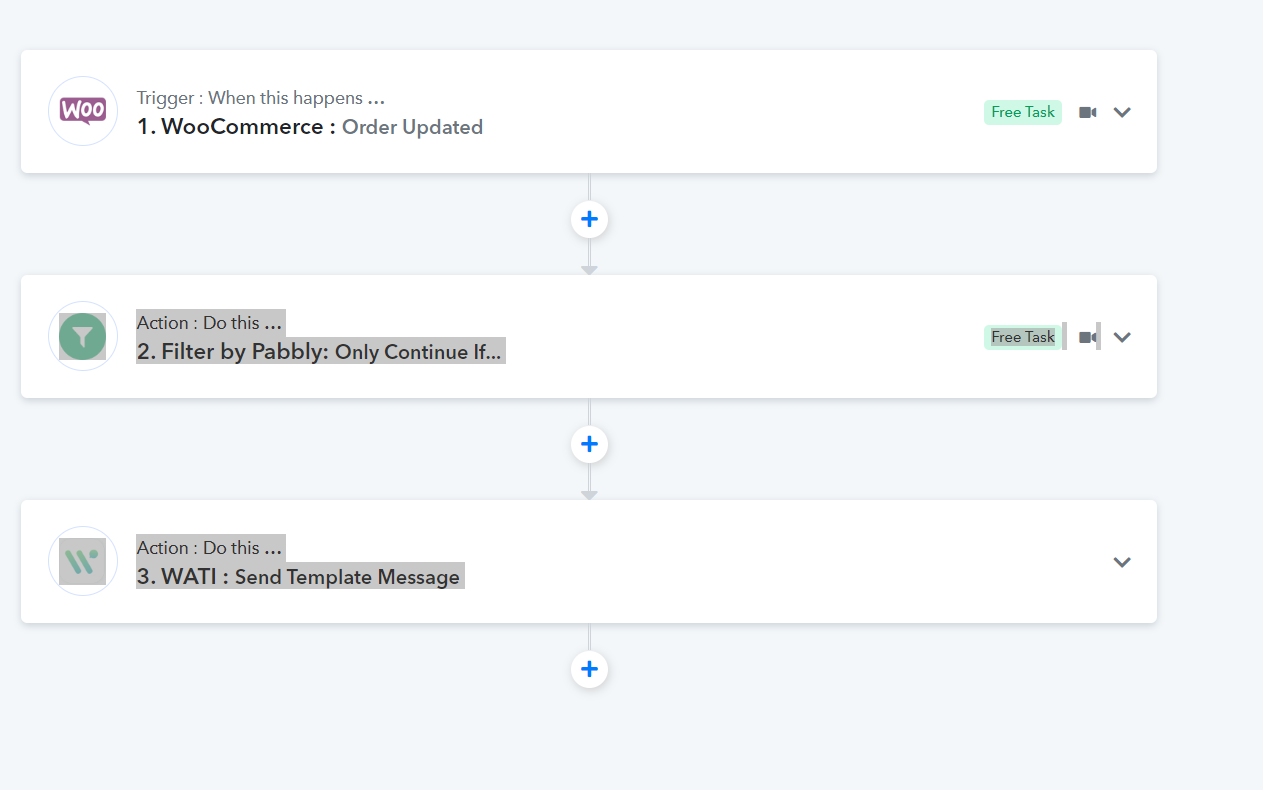
Task: Click 'Action : Do this ...' label above WATI
Action: 210,548
